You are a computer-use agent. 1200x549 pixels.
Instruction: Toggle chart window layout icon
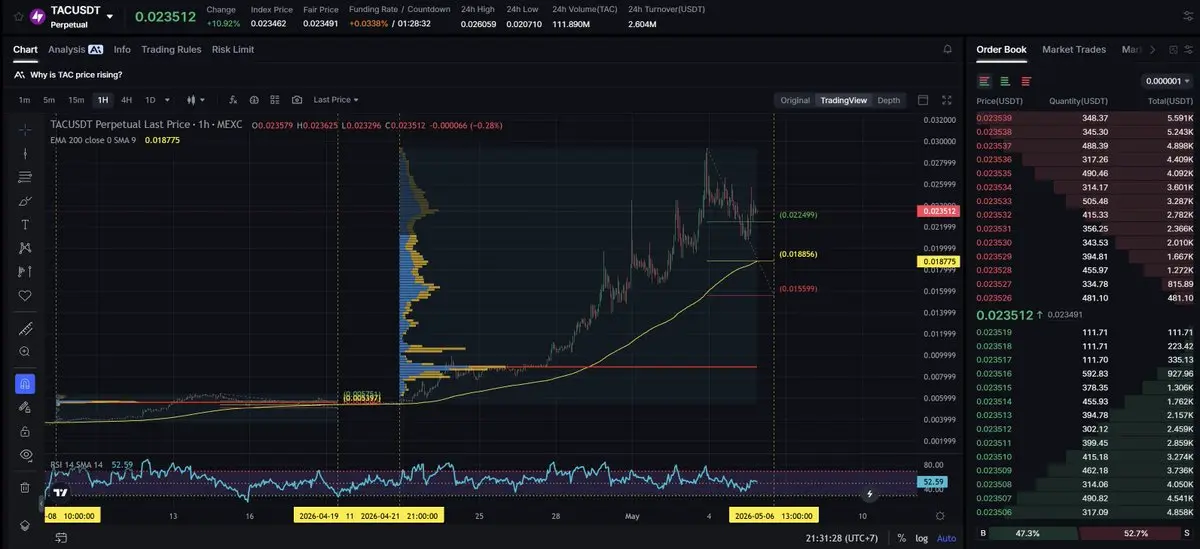click(x=923, y=100)
